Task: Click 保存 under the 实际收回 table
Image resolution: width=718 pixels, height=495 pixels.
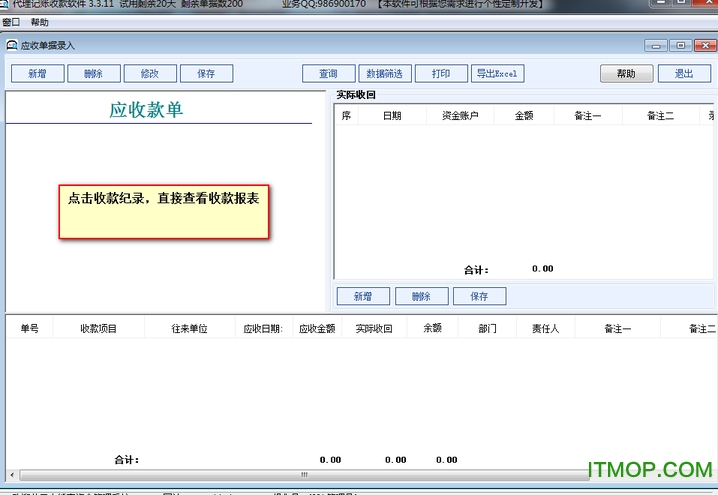Action: click(479, 297)
